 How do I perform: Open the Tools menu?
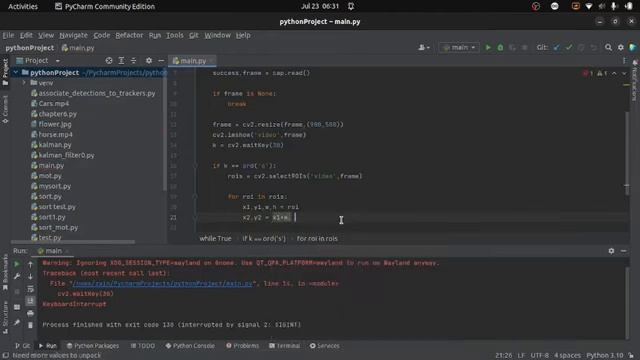tap(175, 35)
